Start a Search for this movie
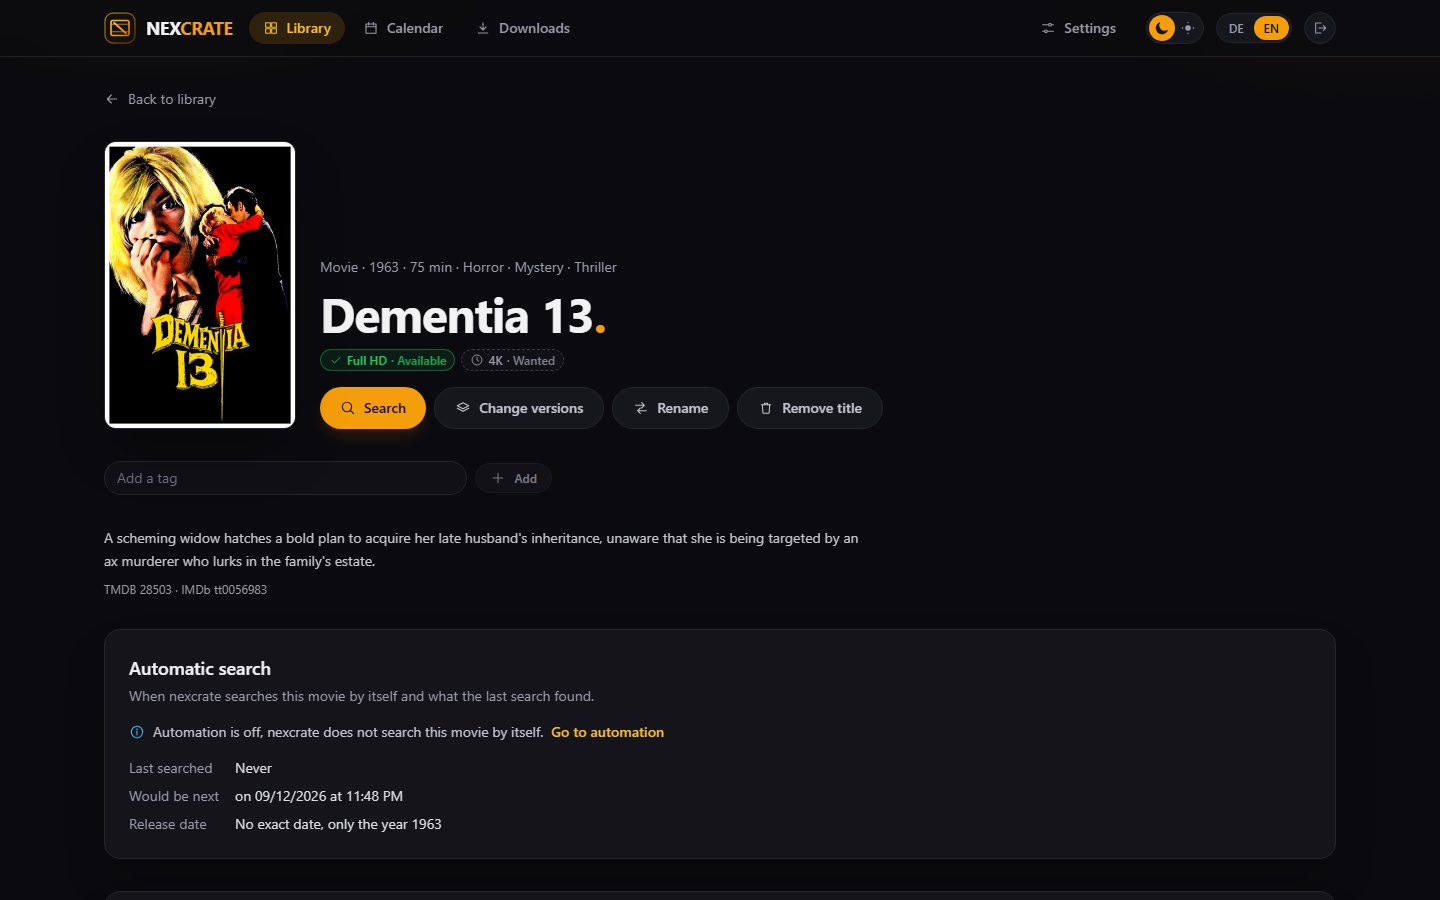Screen dimensions: 1440x900 point(373,408)
